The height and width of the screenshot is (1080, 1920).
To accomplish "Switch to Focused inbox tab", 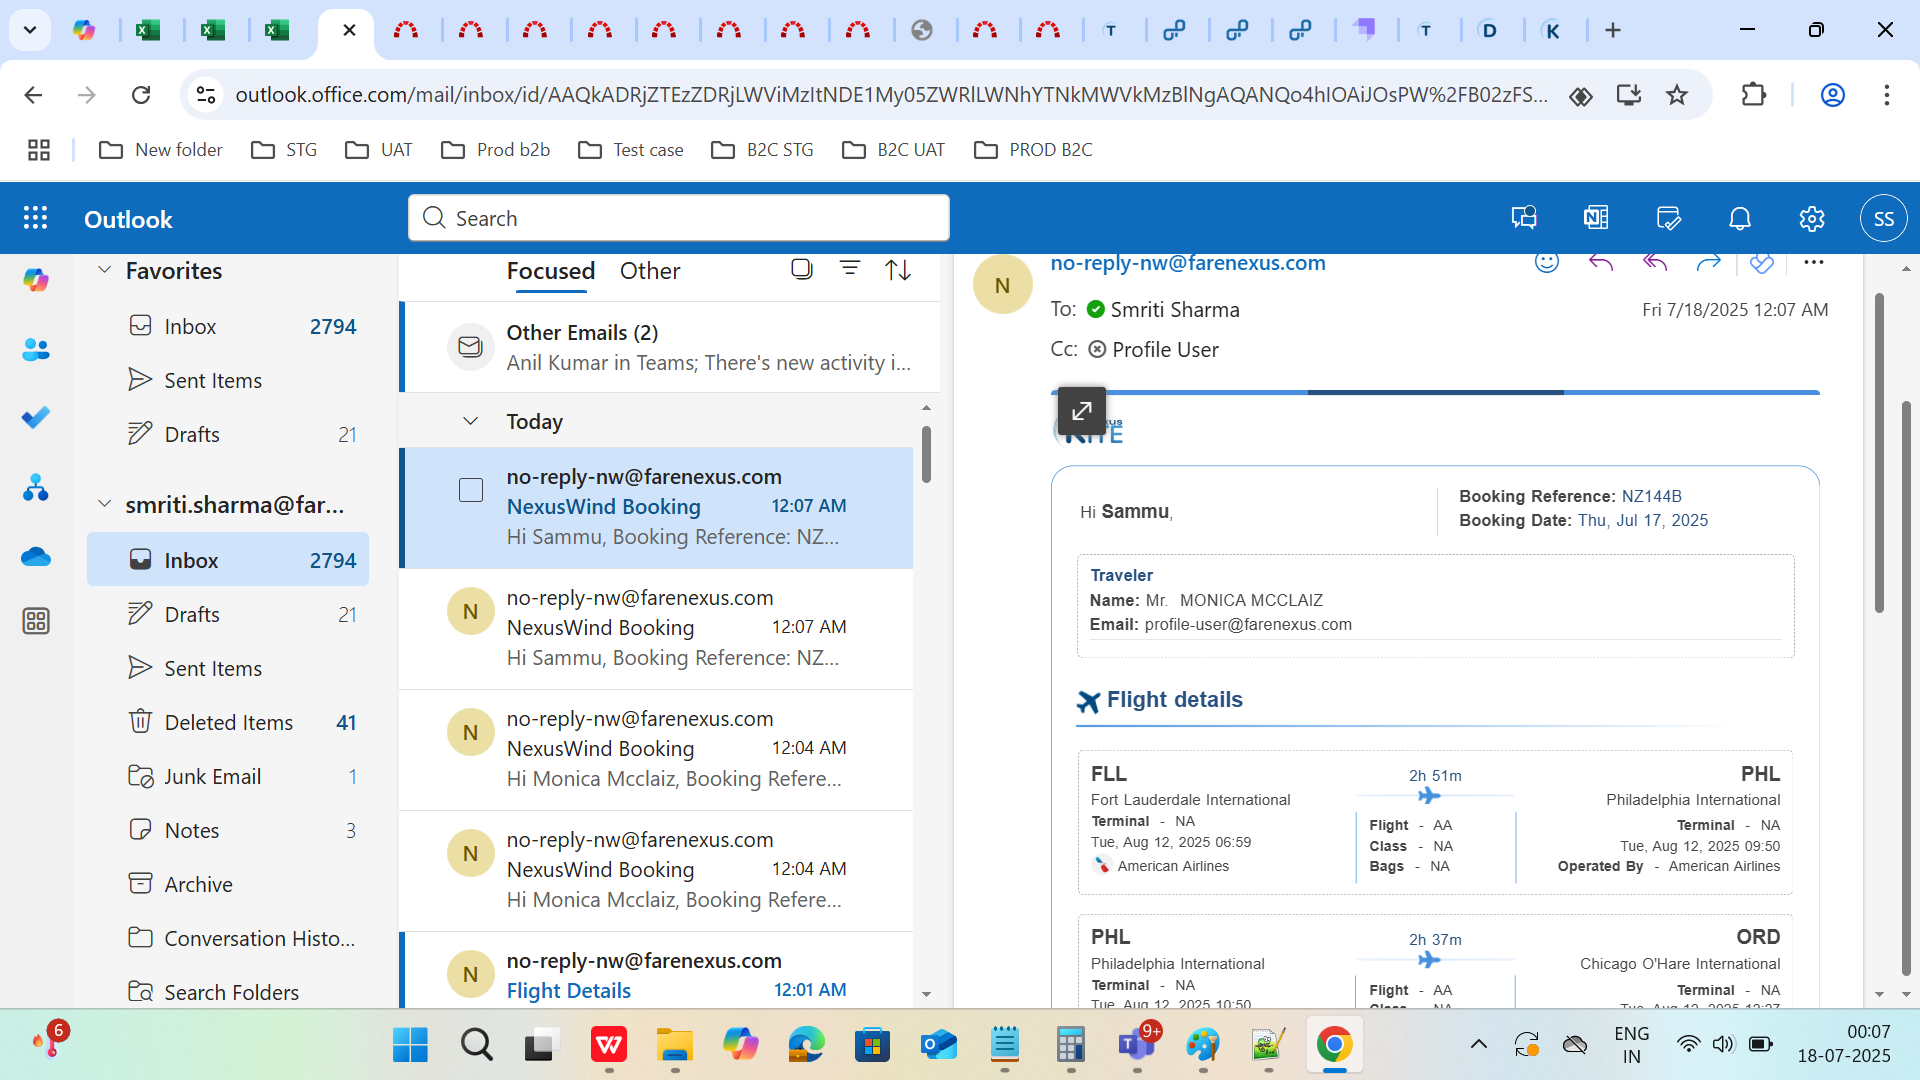I will (551, 271).
